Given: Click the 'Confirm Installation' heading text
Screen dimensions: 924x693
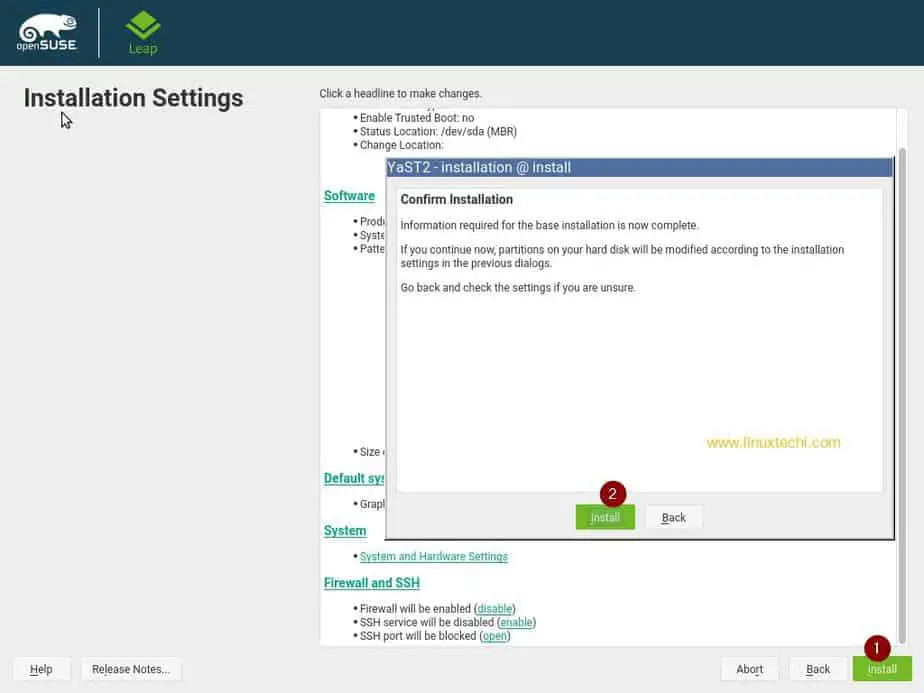Looking at the screenshot, I should (457, 199).
